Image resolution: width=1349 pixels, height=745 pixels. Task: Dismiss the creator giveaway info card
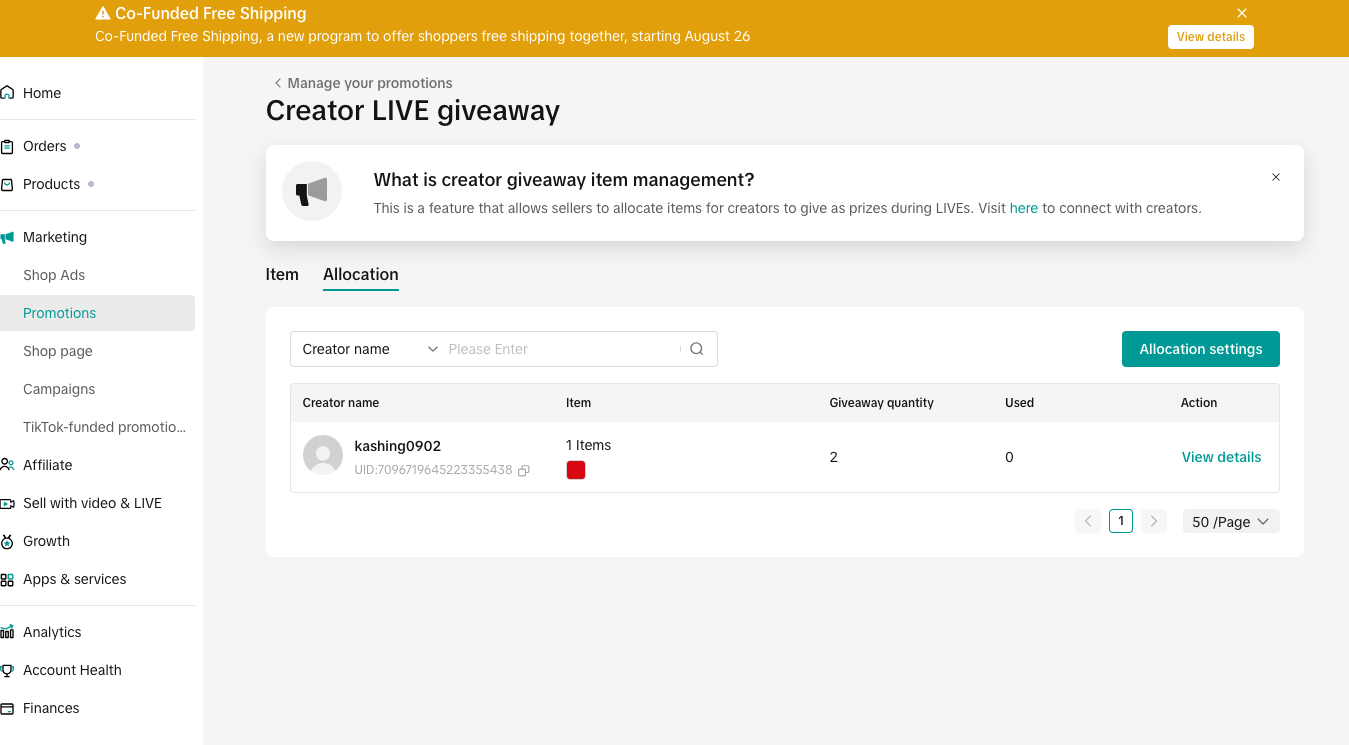tap(1275, 177)
